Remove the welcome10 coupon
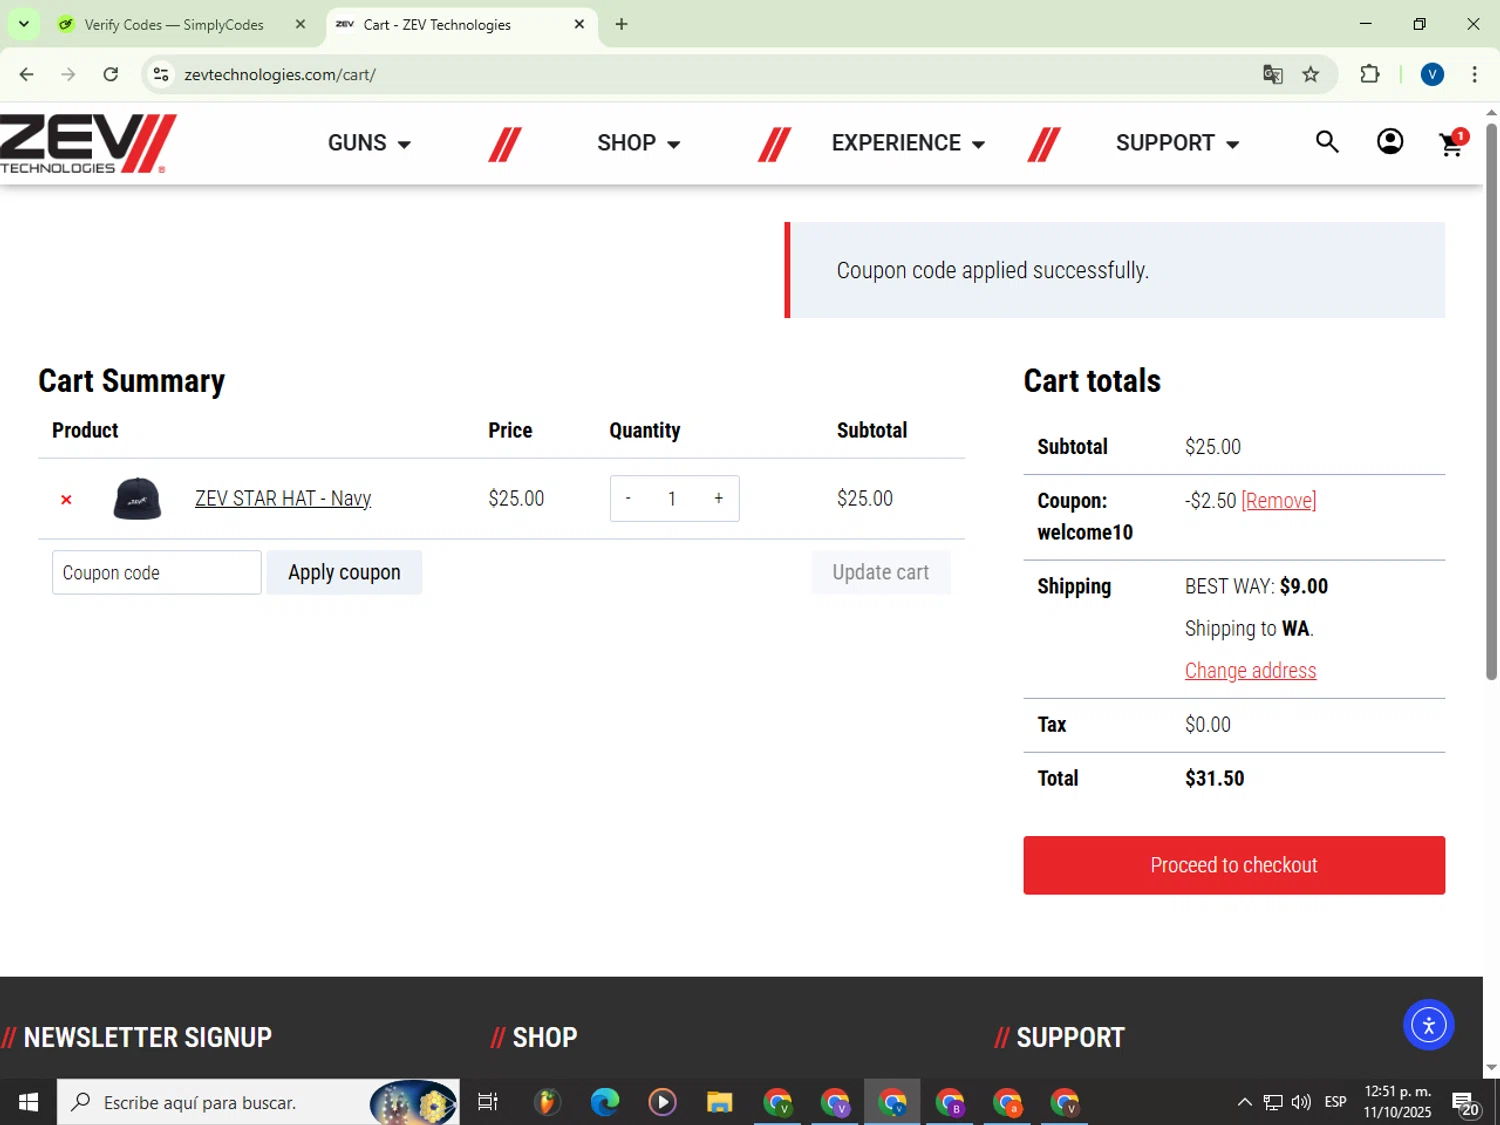 (x=1278, y=500)
